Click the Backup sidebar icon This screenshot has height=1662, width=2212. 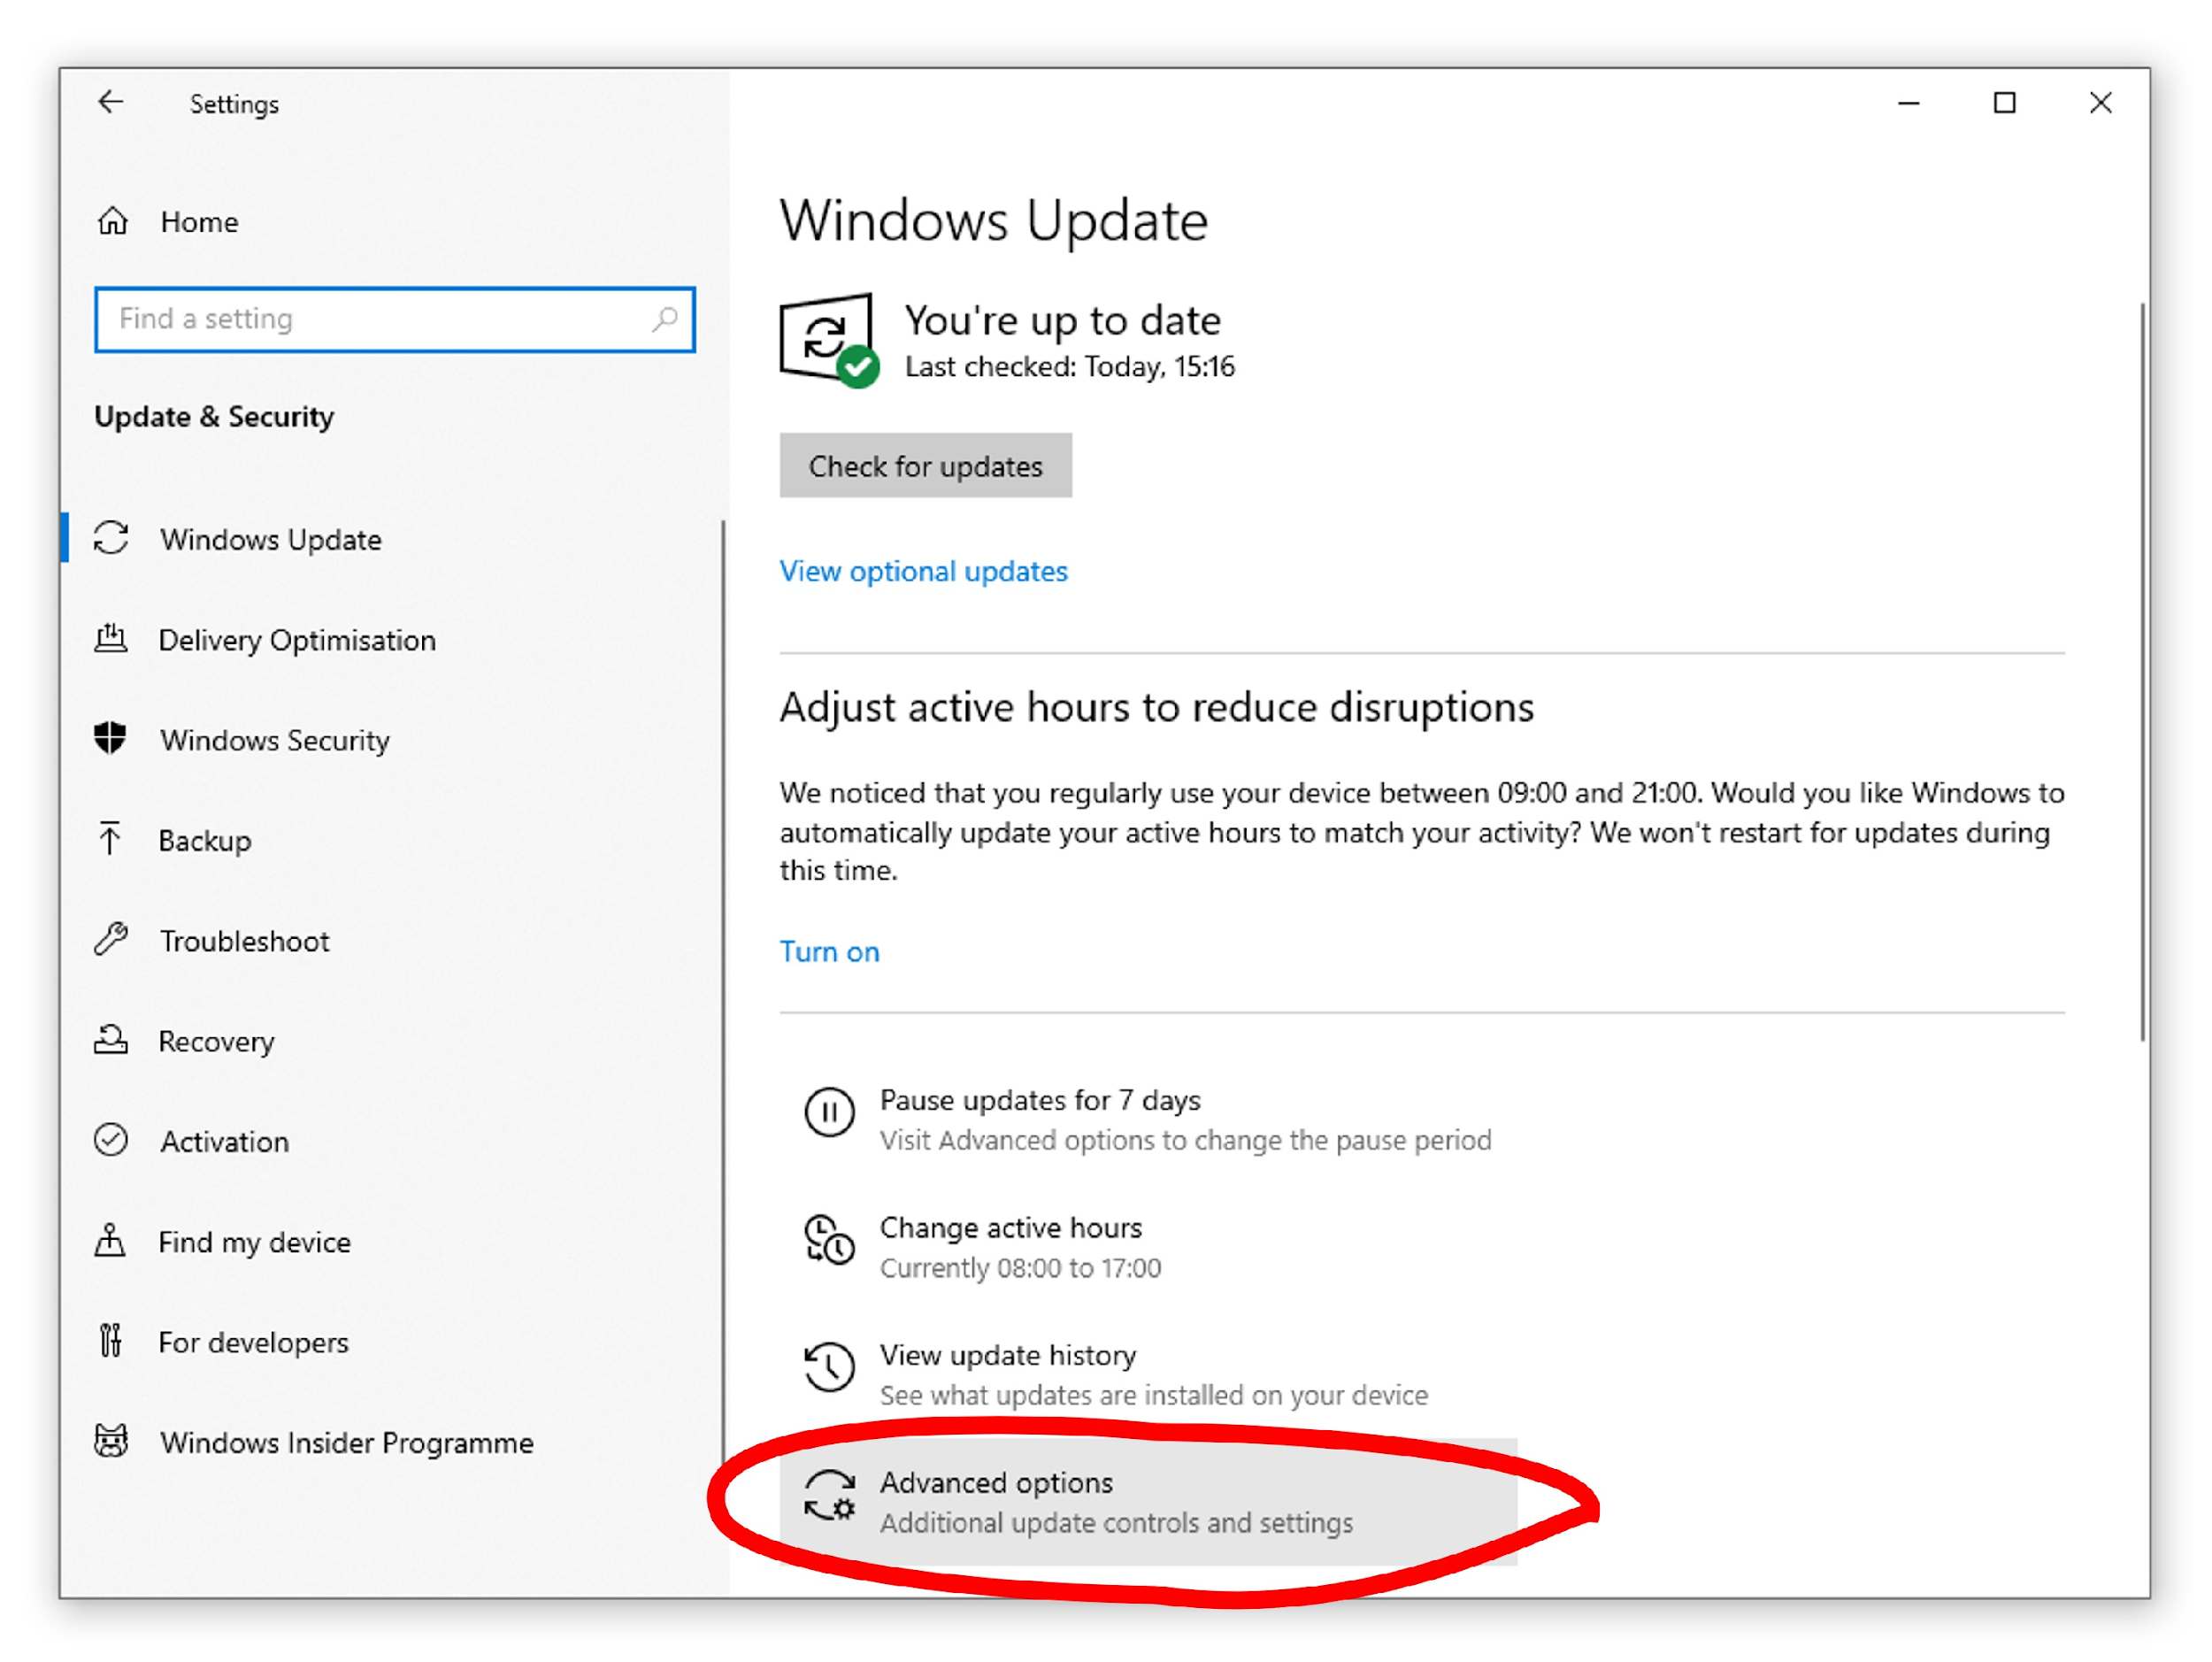[111, 840]
